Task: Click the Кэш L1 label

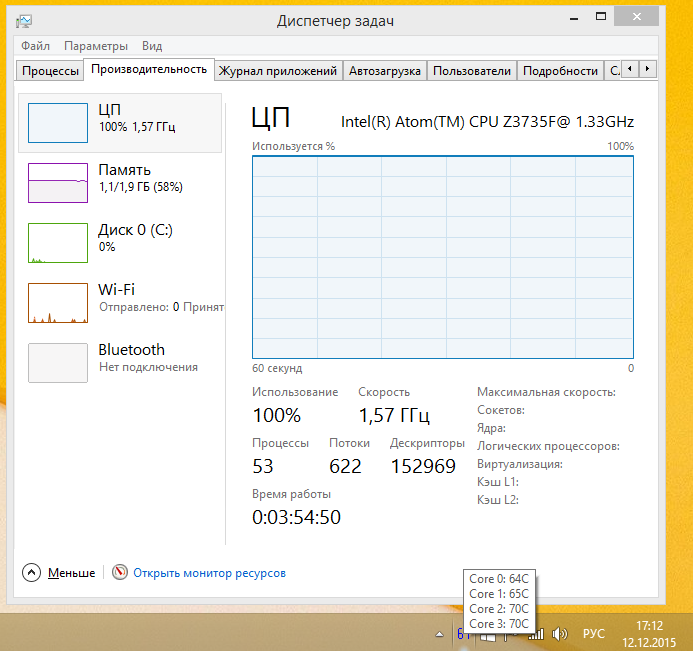Action: click(x=498, y=482)
